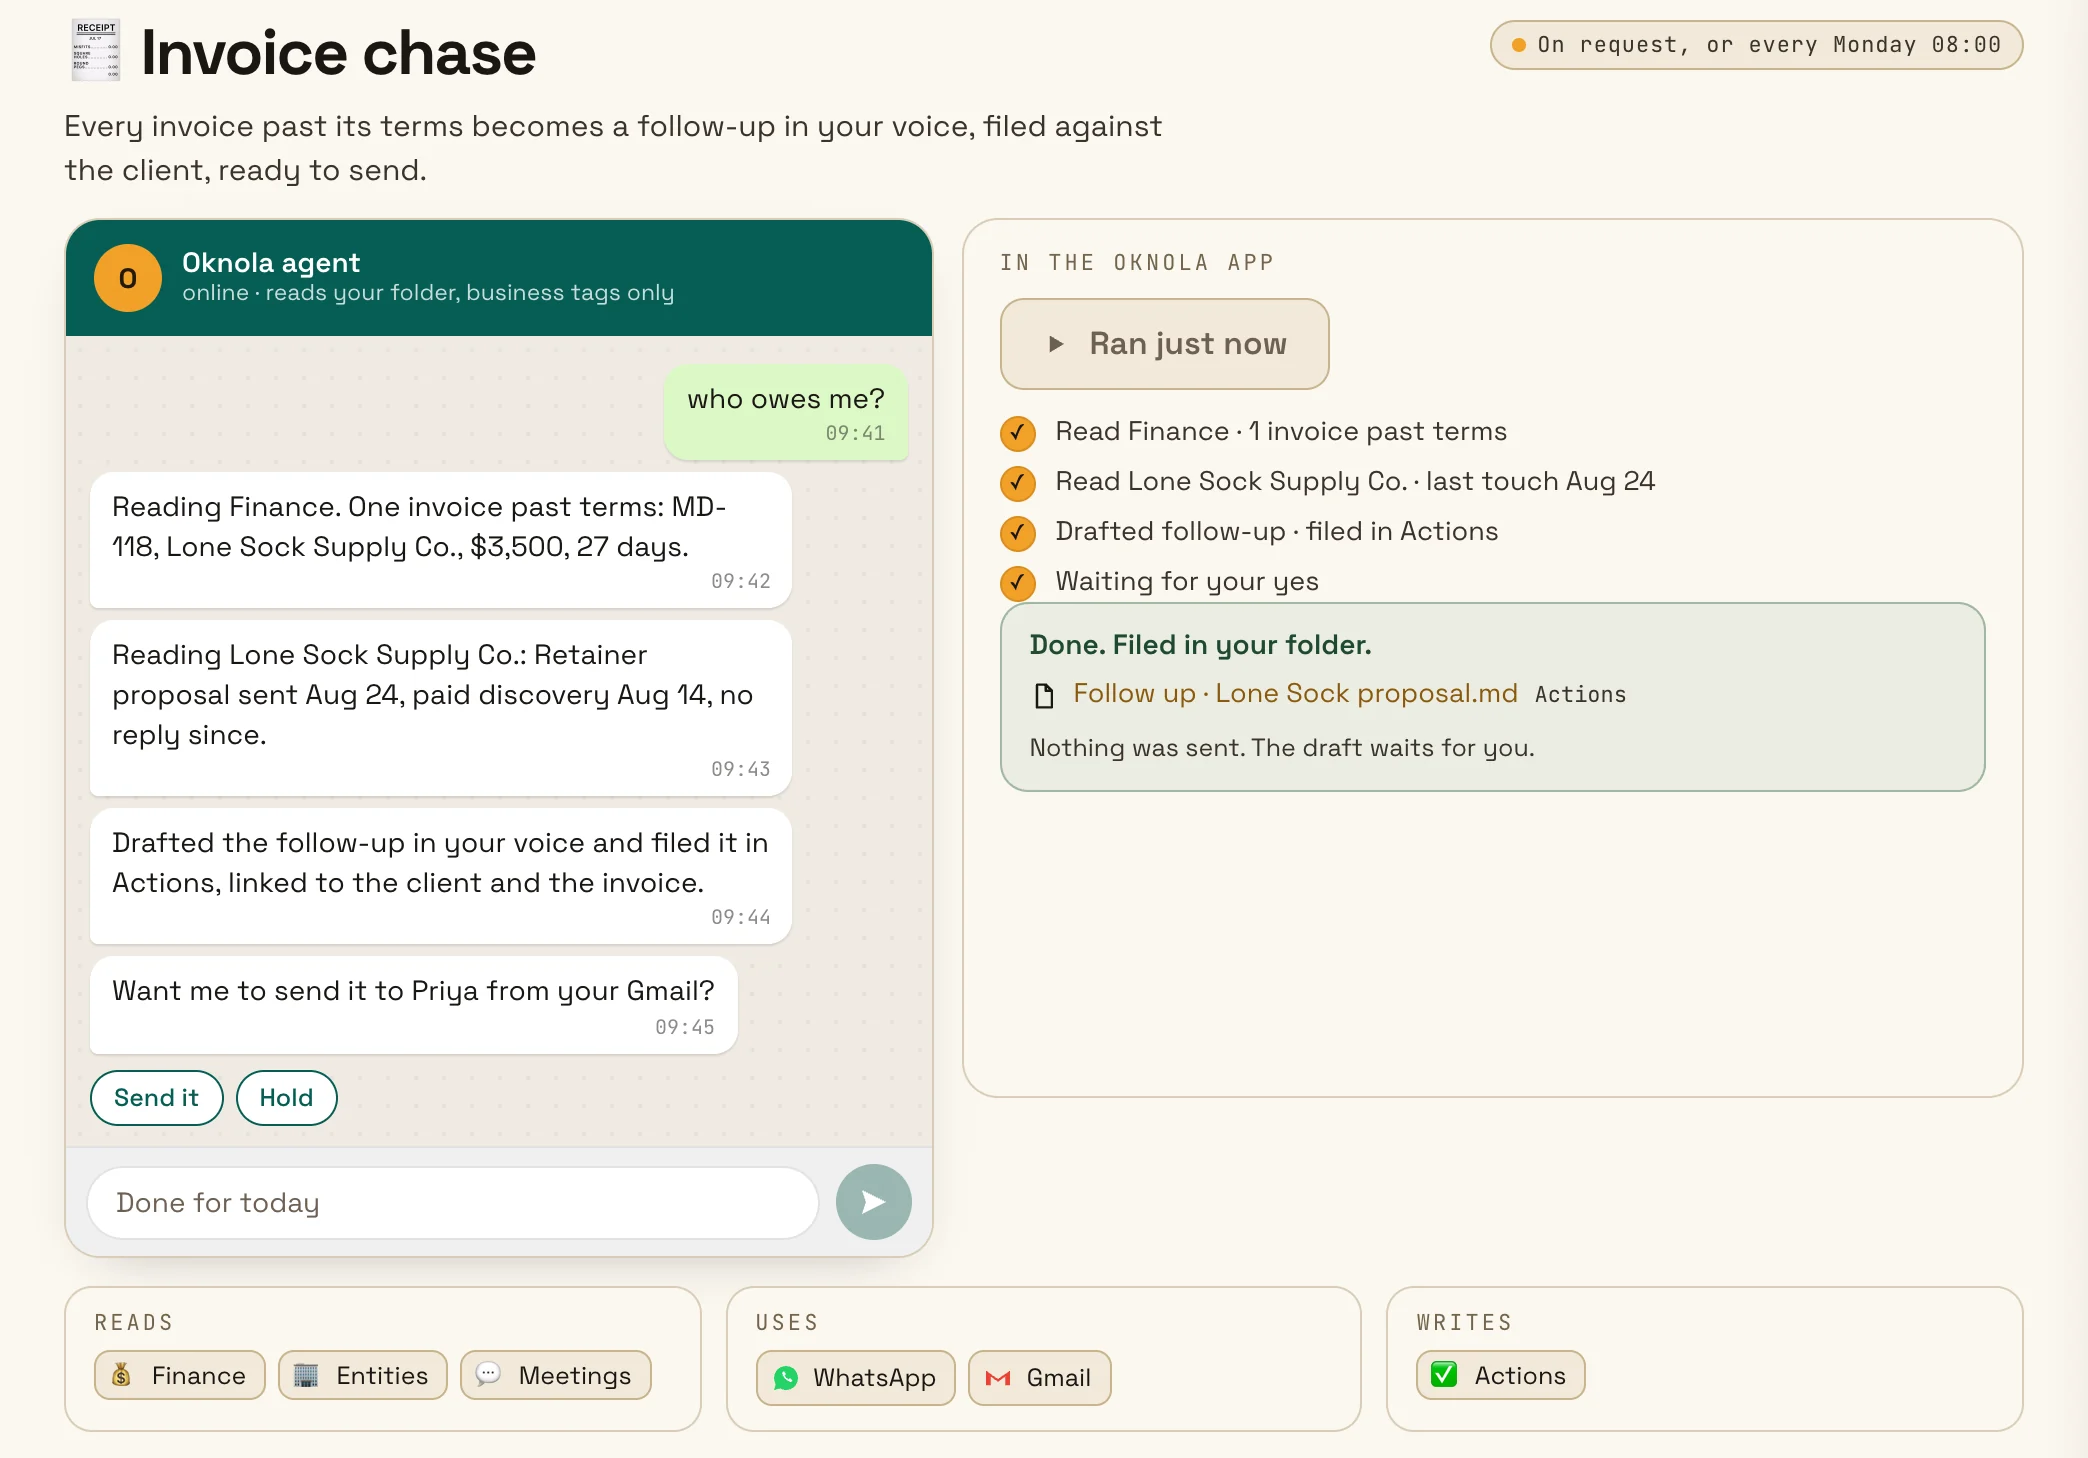Click the Oknola agent header name

pyautogui.click(x=271, y=263)
